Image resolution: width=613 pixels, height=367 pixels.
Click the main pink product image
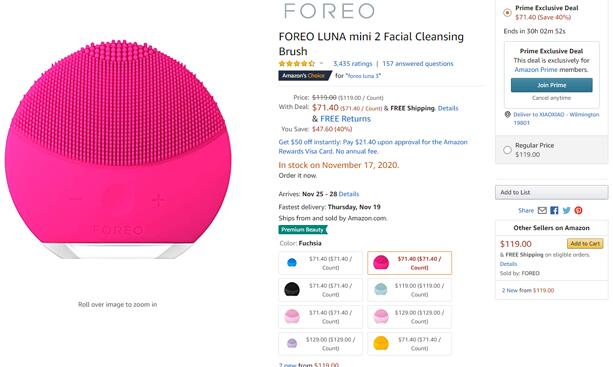click(118, 150)
